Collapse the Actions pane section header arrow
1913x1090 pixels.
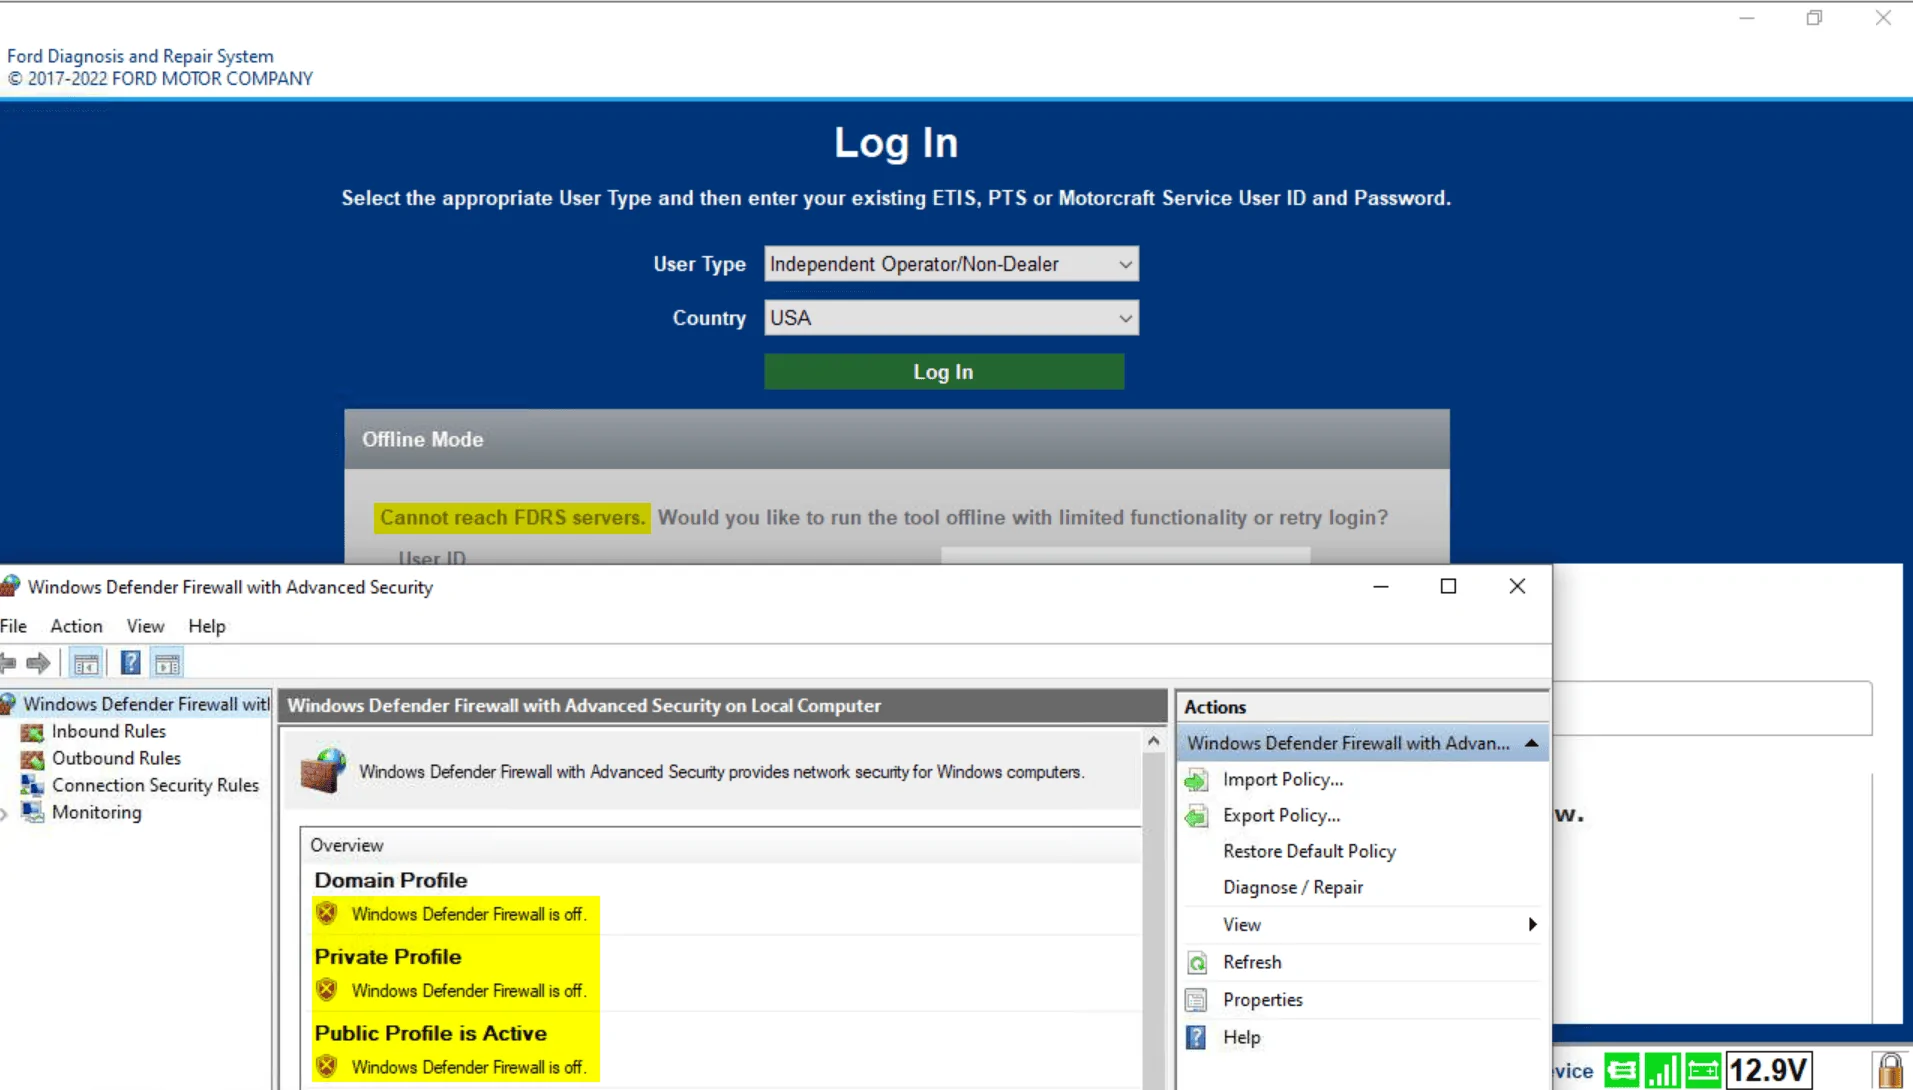(x=1531, y=743)
